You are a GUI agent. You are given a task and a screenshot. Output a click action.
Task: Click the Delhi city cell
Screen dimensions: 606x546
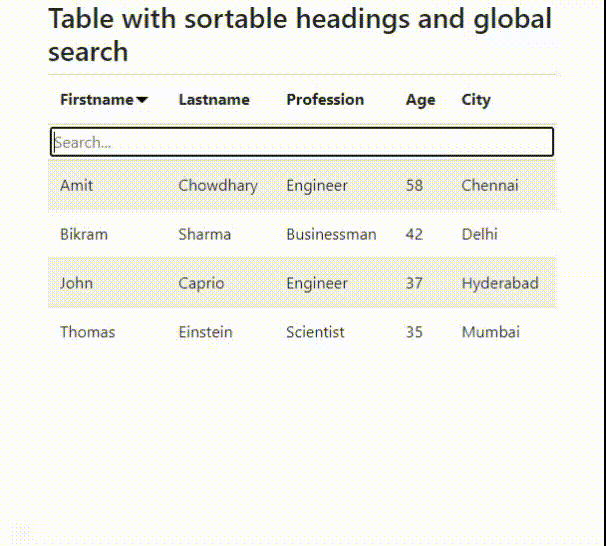pyautogui.click(x=479, y=234)
